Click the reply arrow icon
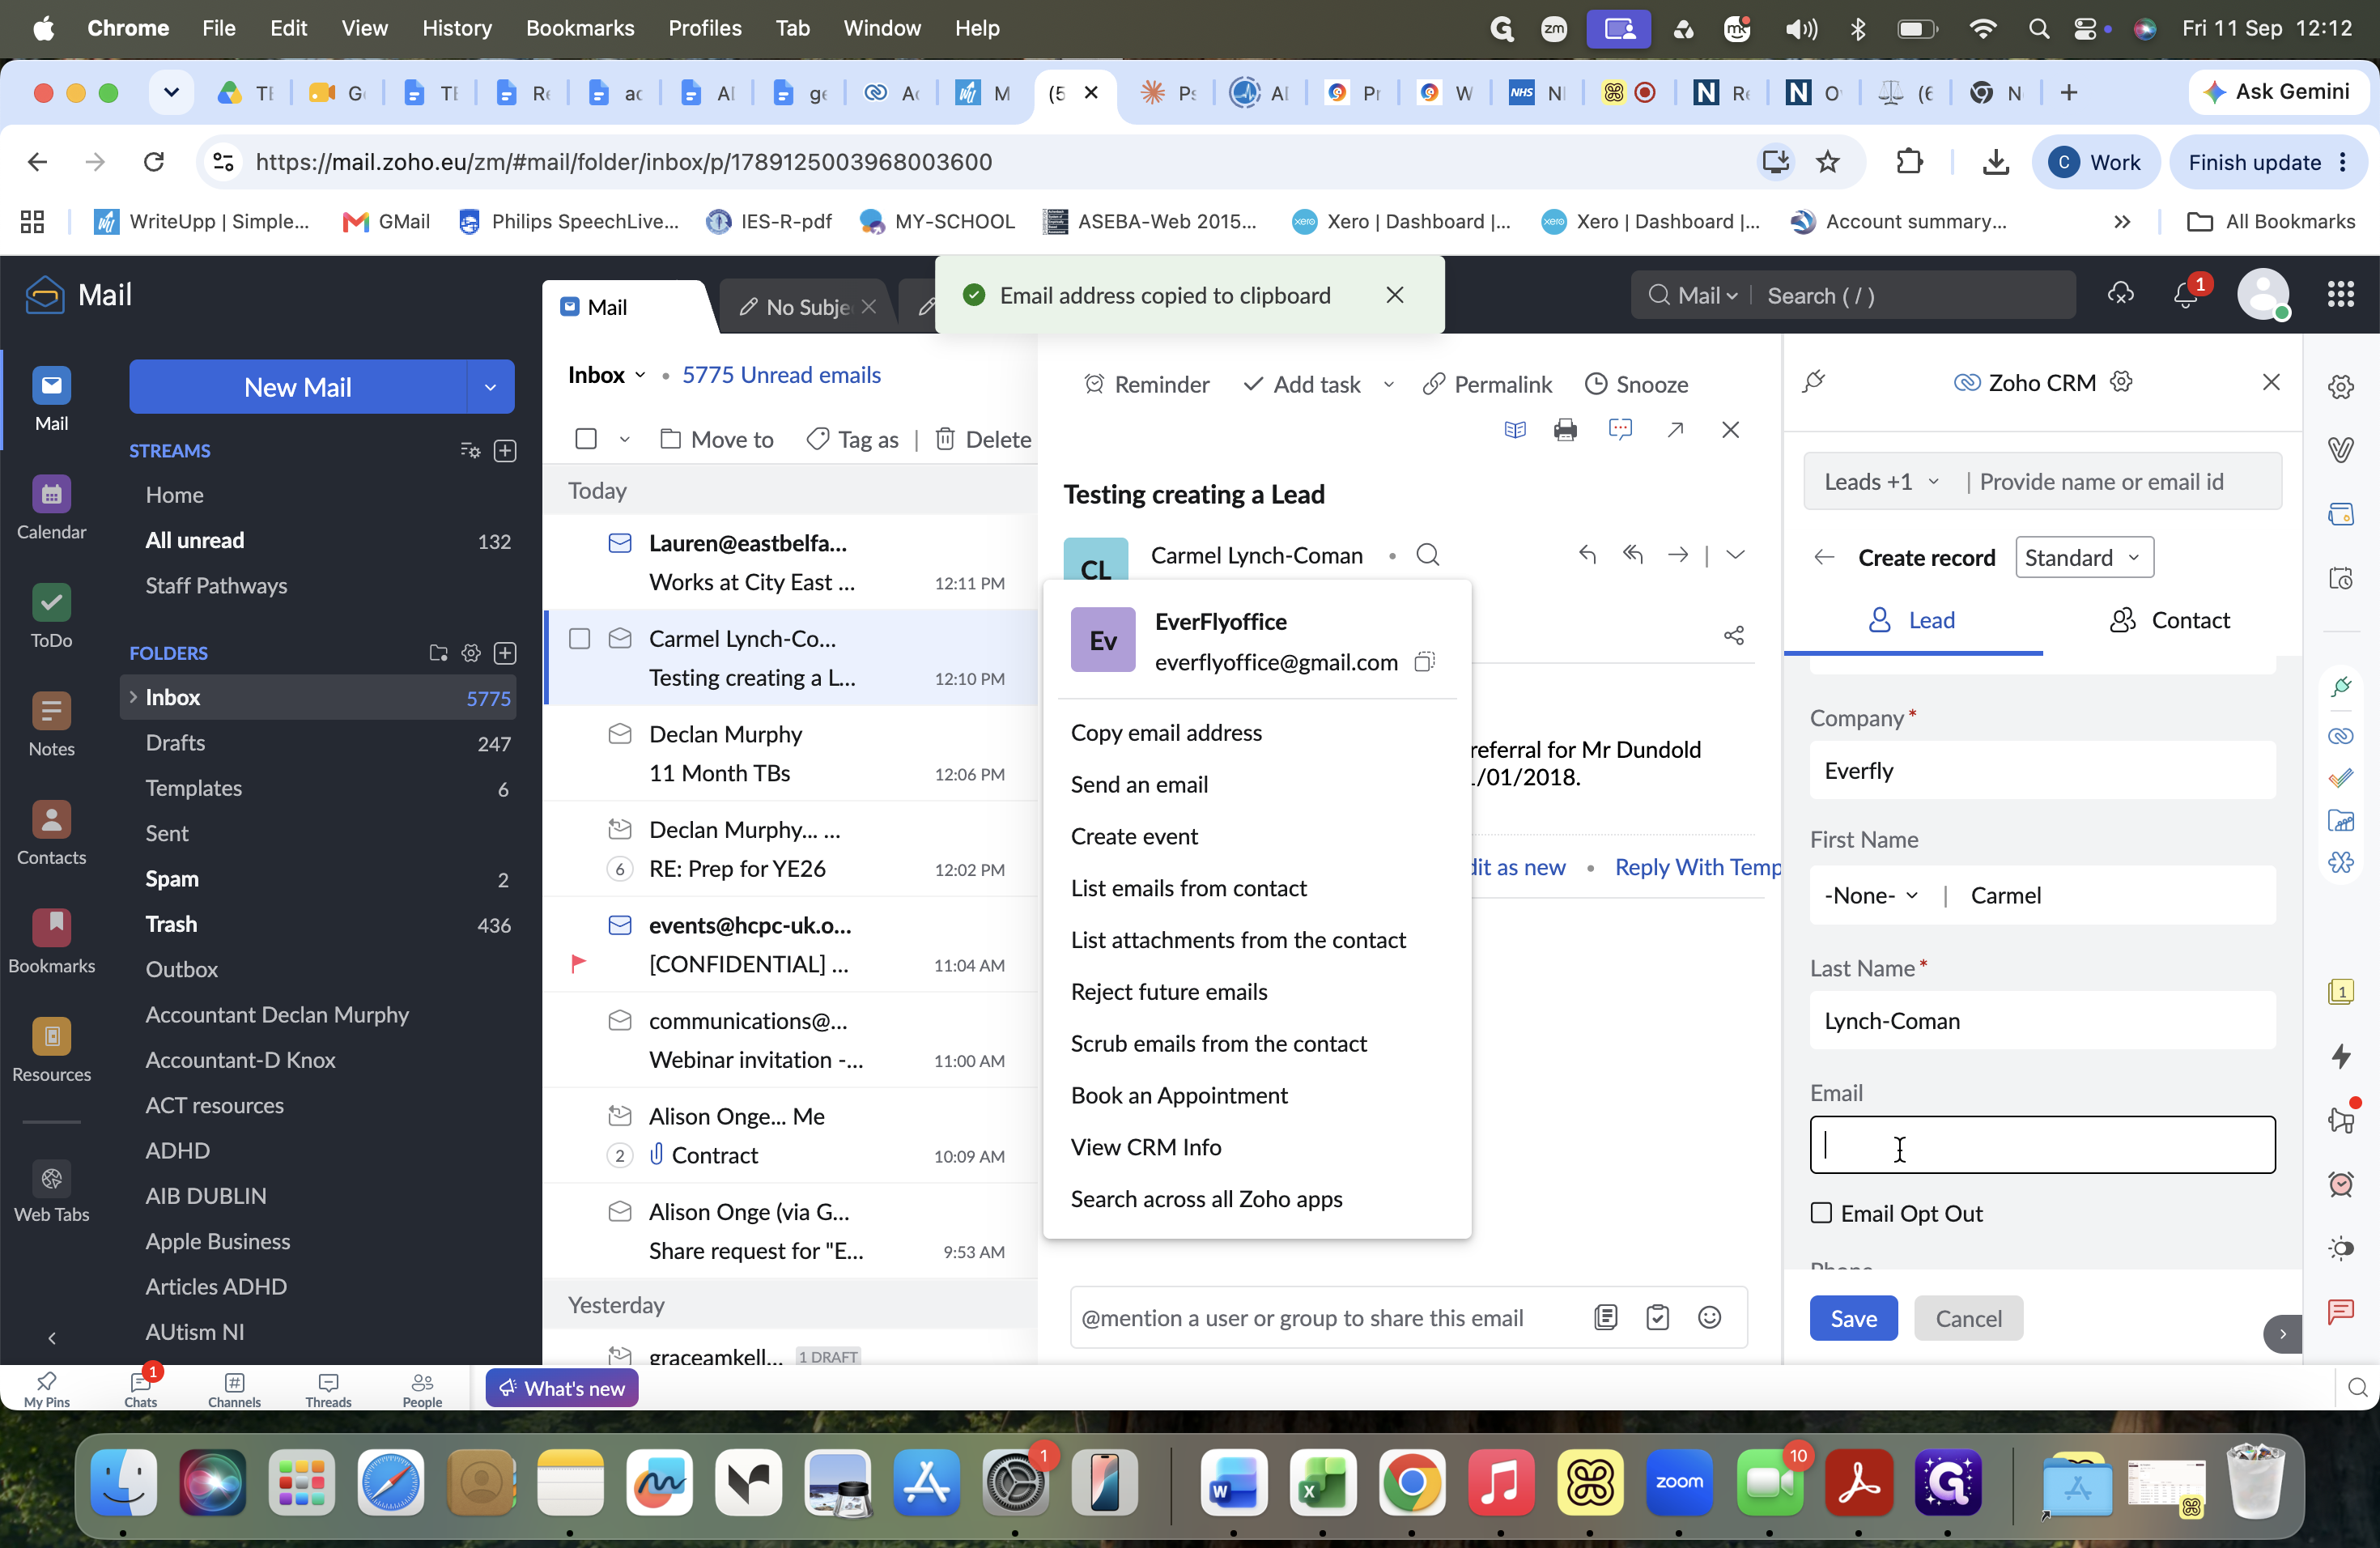The width and height of the screenshot is (2380, 1548). coord(1587,554)
